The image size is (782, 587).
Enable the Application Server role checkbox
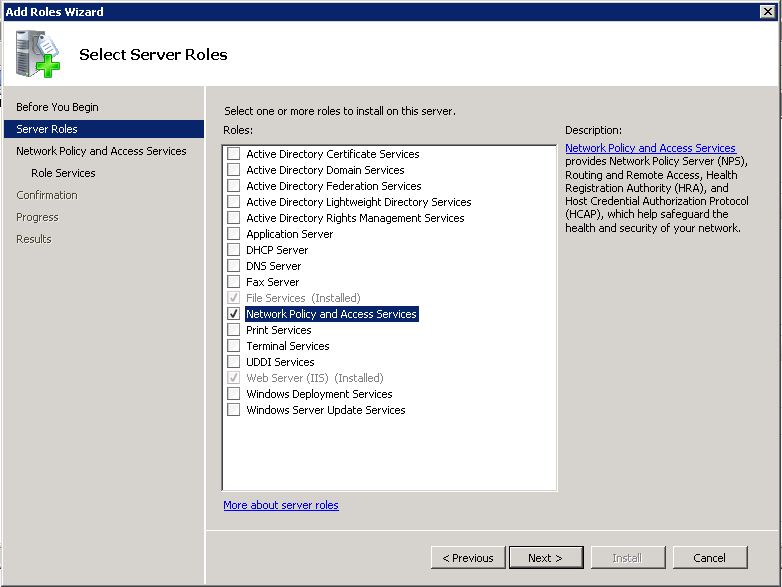233,233
